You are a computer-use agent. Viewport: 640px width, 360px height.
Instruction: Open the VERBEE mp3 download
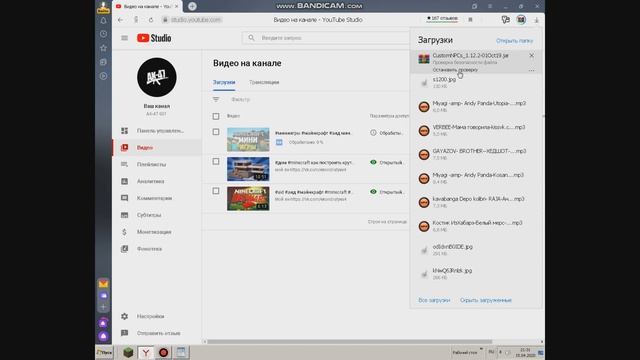pos(476,130)
